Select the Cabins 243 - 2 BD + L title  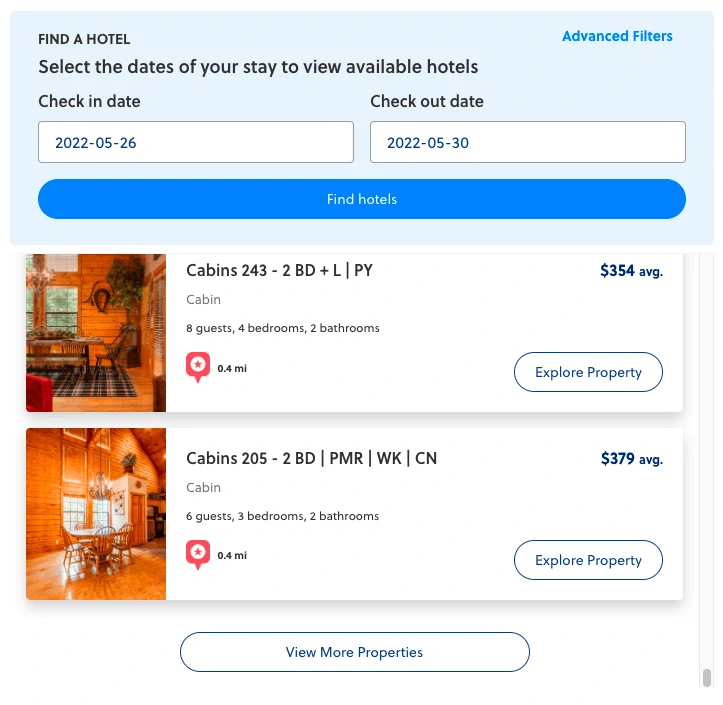click(279, 270)
